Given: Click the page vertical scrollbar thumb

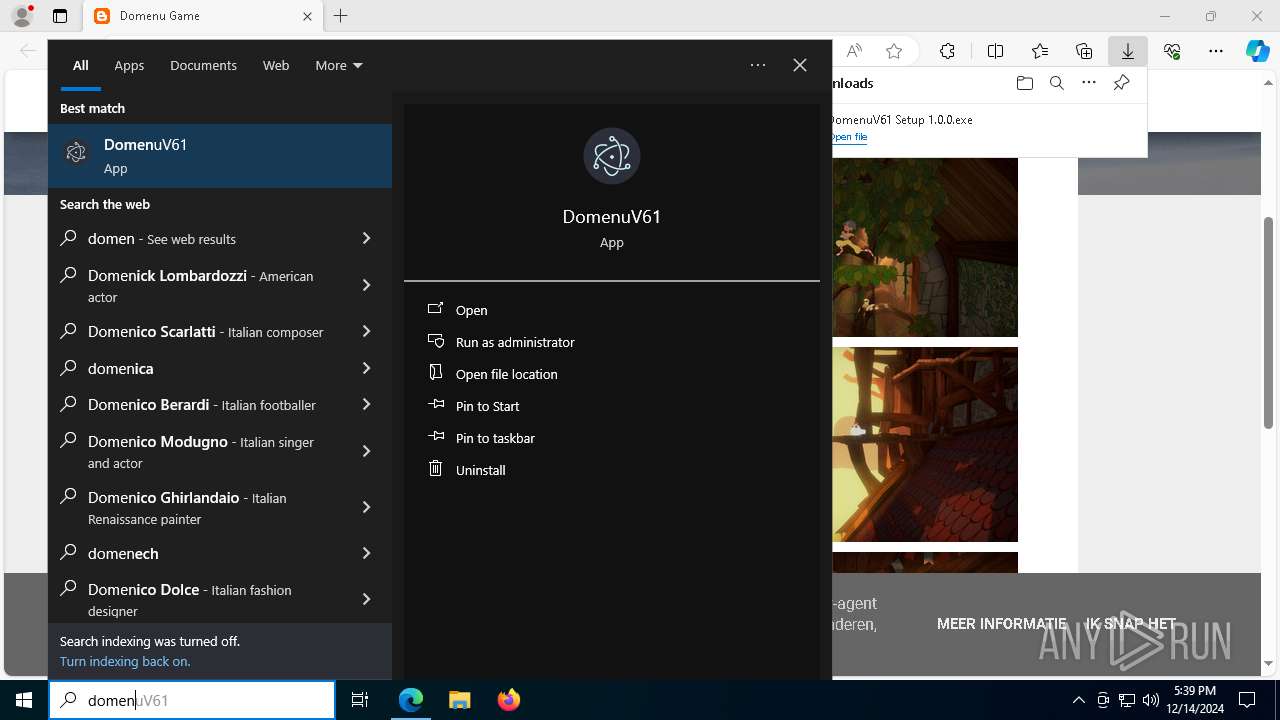Looking at the screenshot, I should [1269, 322].
